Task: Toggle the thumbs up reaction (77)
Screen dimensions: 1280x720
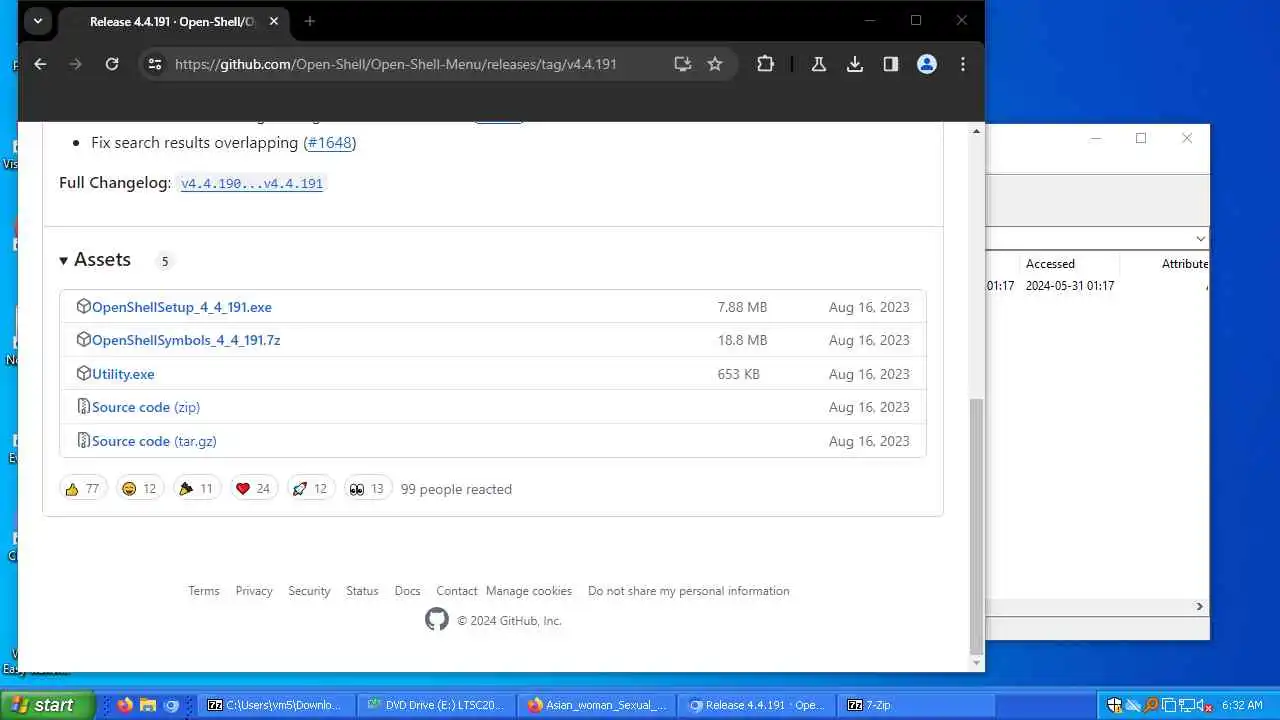Action: [82, 489]
